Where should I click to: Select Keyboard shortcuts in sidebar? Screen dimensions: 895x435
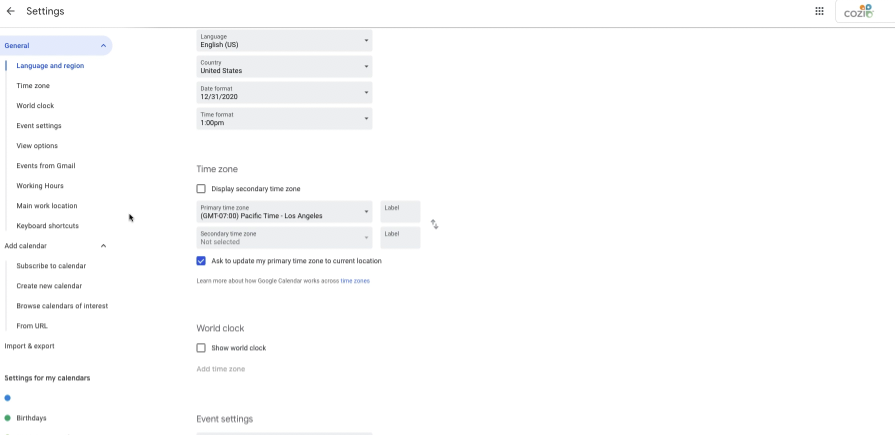(x=47, y=225)
